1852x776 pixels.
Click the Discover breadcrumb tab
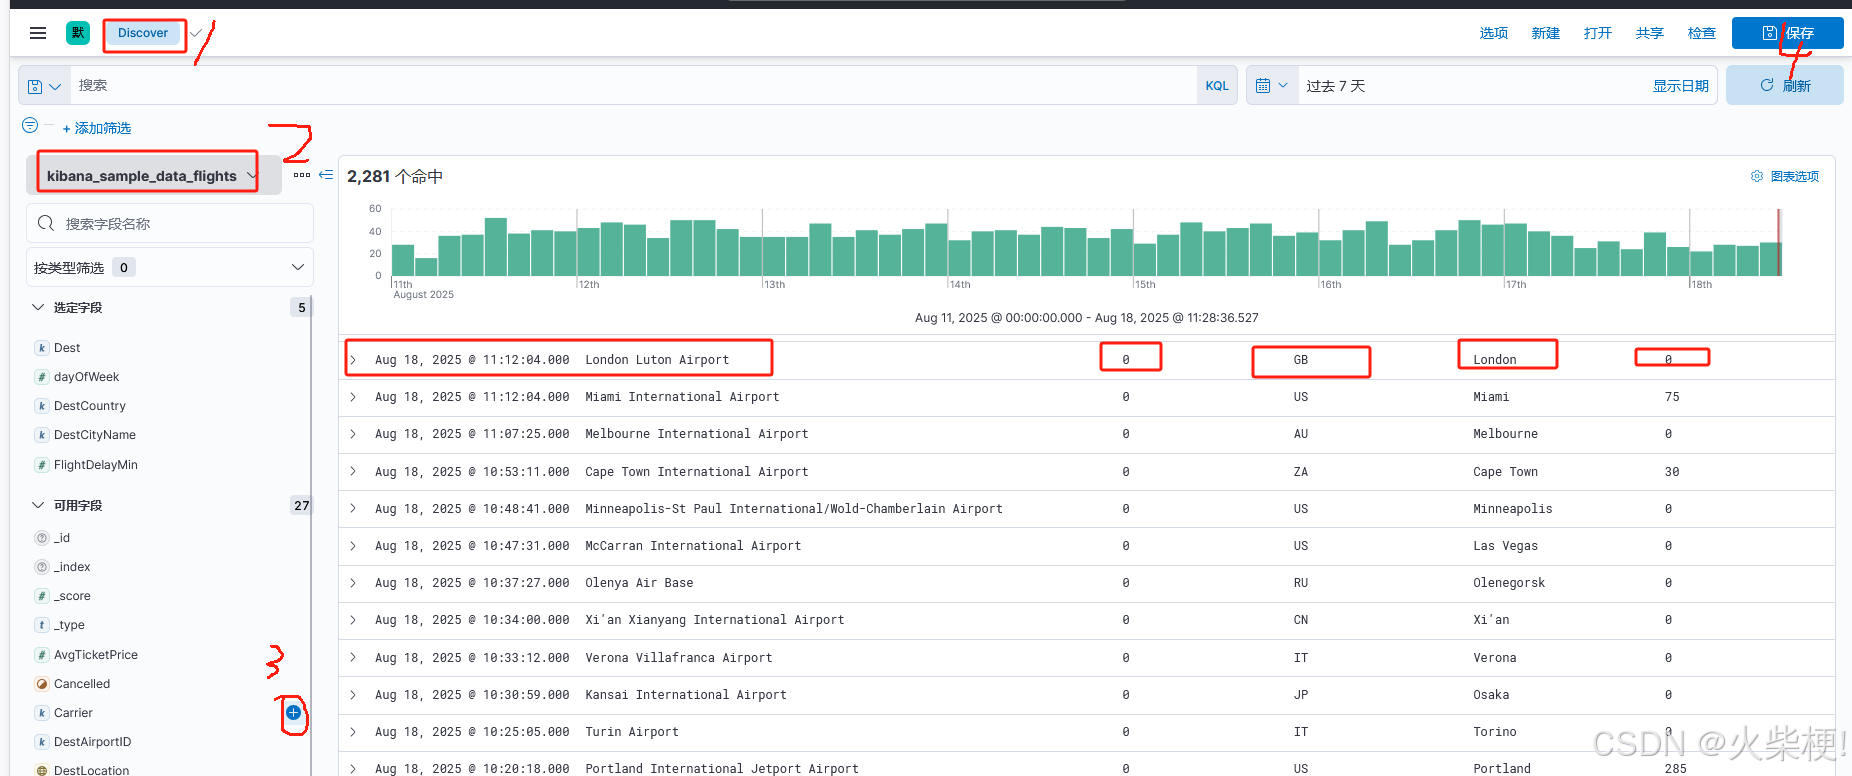click(x=143, y=33)
